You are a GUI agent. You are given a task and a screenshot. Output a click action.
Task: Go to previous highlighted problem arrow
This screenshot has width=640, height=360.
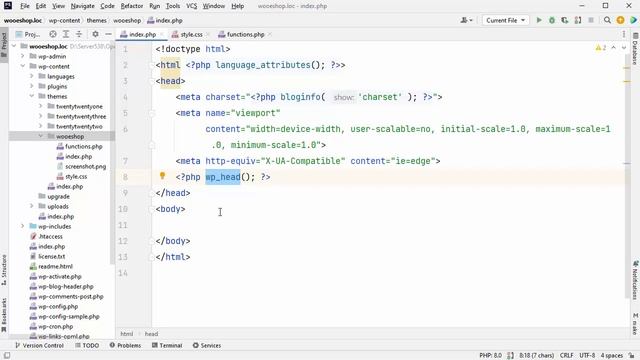(613, 48)
